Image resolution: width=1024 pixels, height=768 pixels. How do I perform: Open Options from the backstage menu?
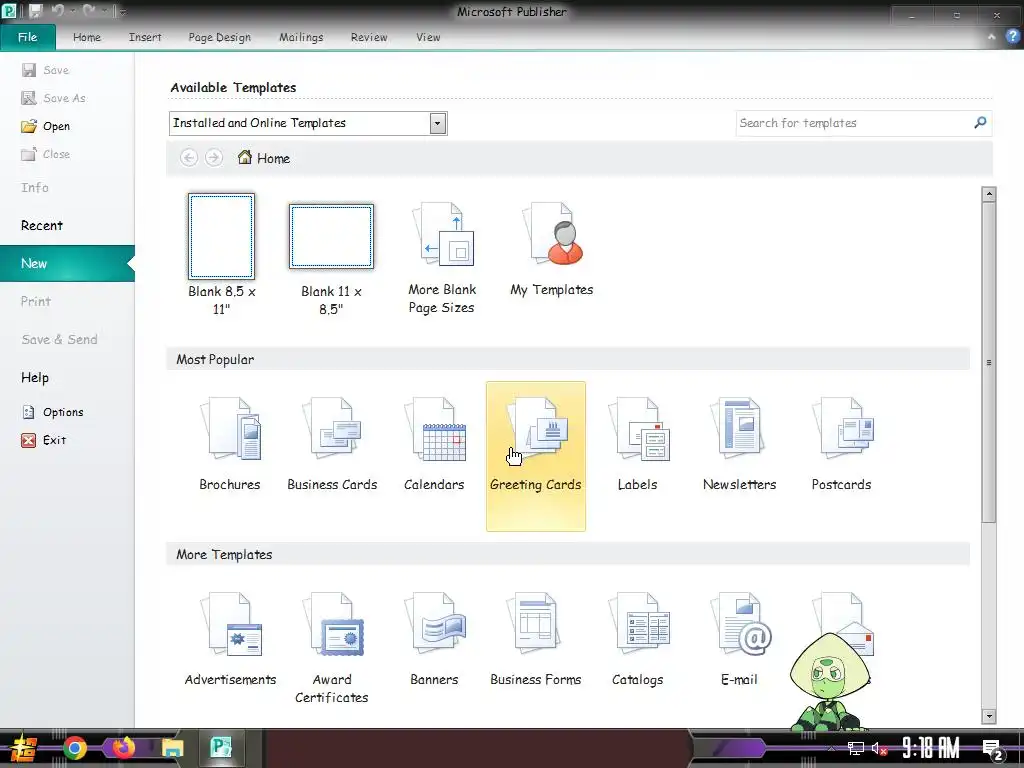[53, 412]
